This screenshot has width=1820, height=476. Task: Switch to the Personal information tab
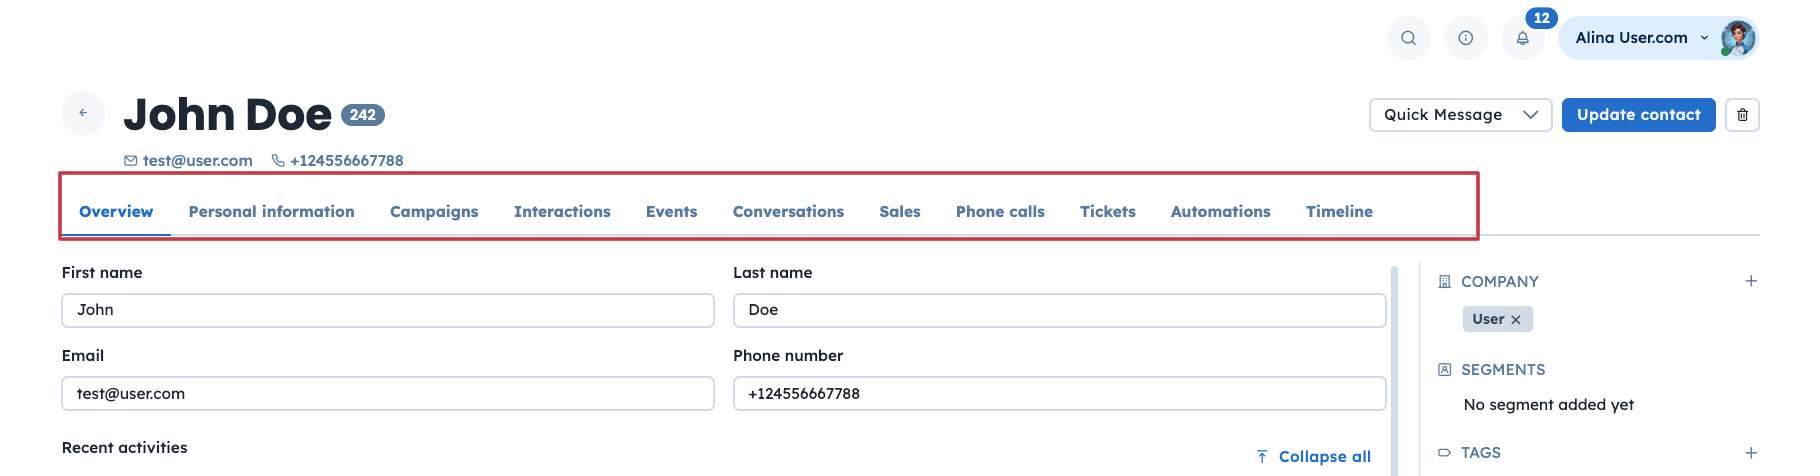pyautogui.click(x=271, y=212)
